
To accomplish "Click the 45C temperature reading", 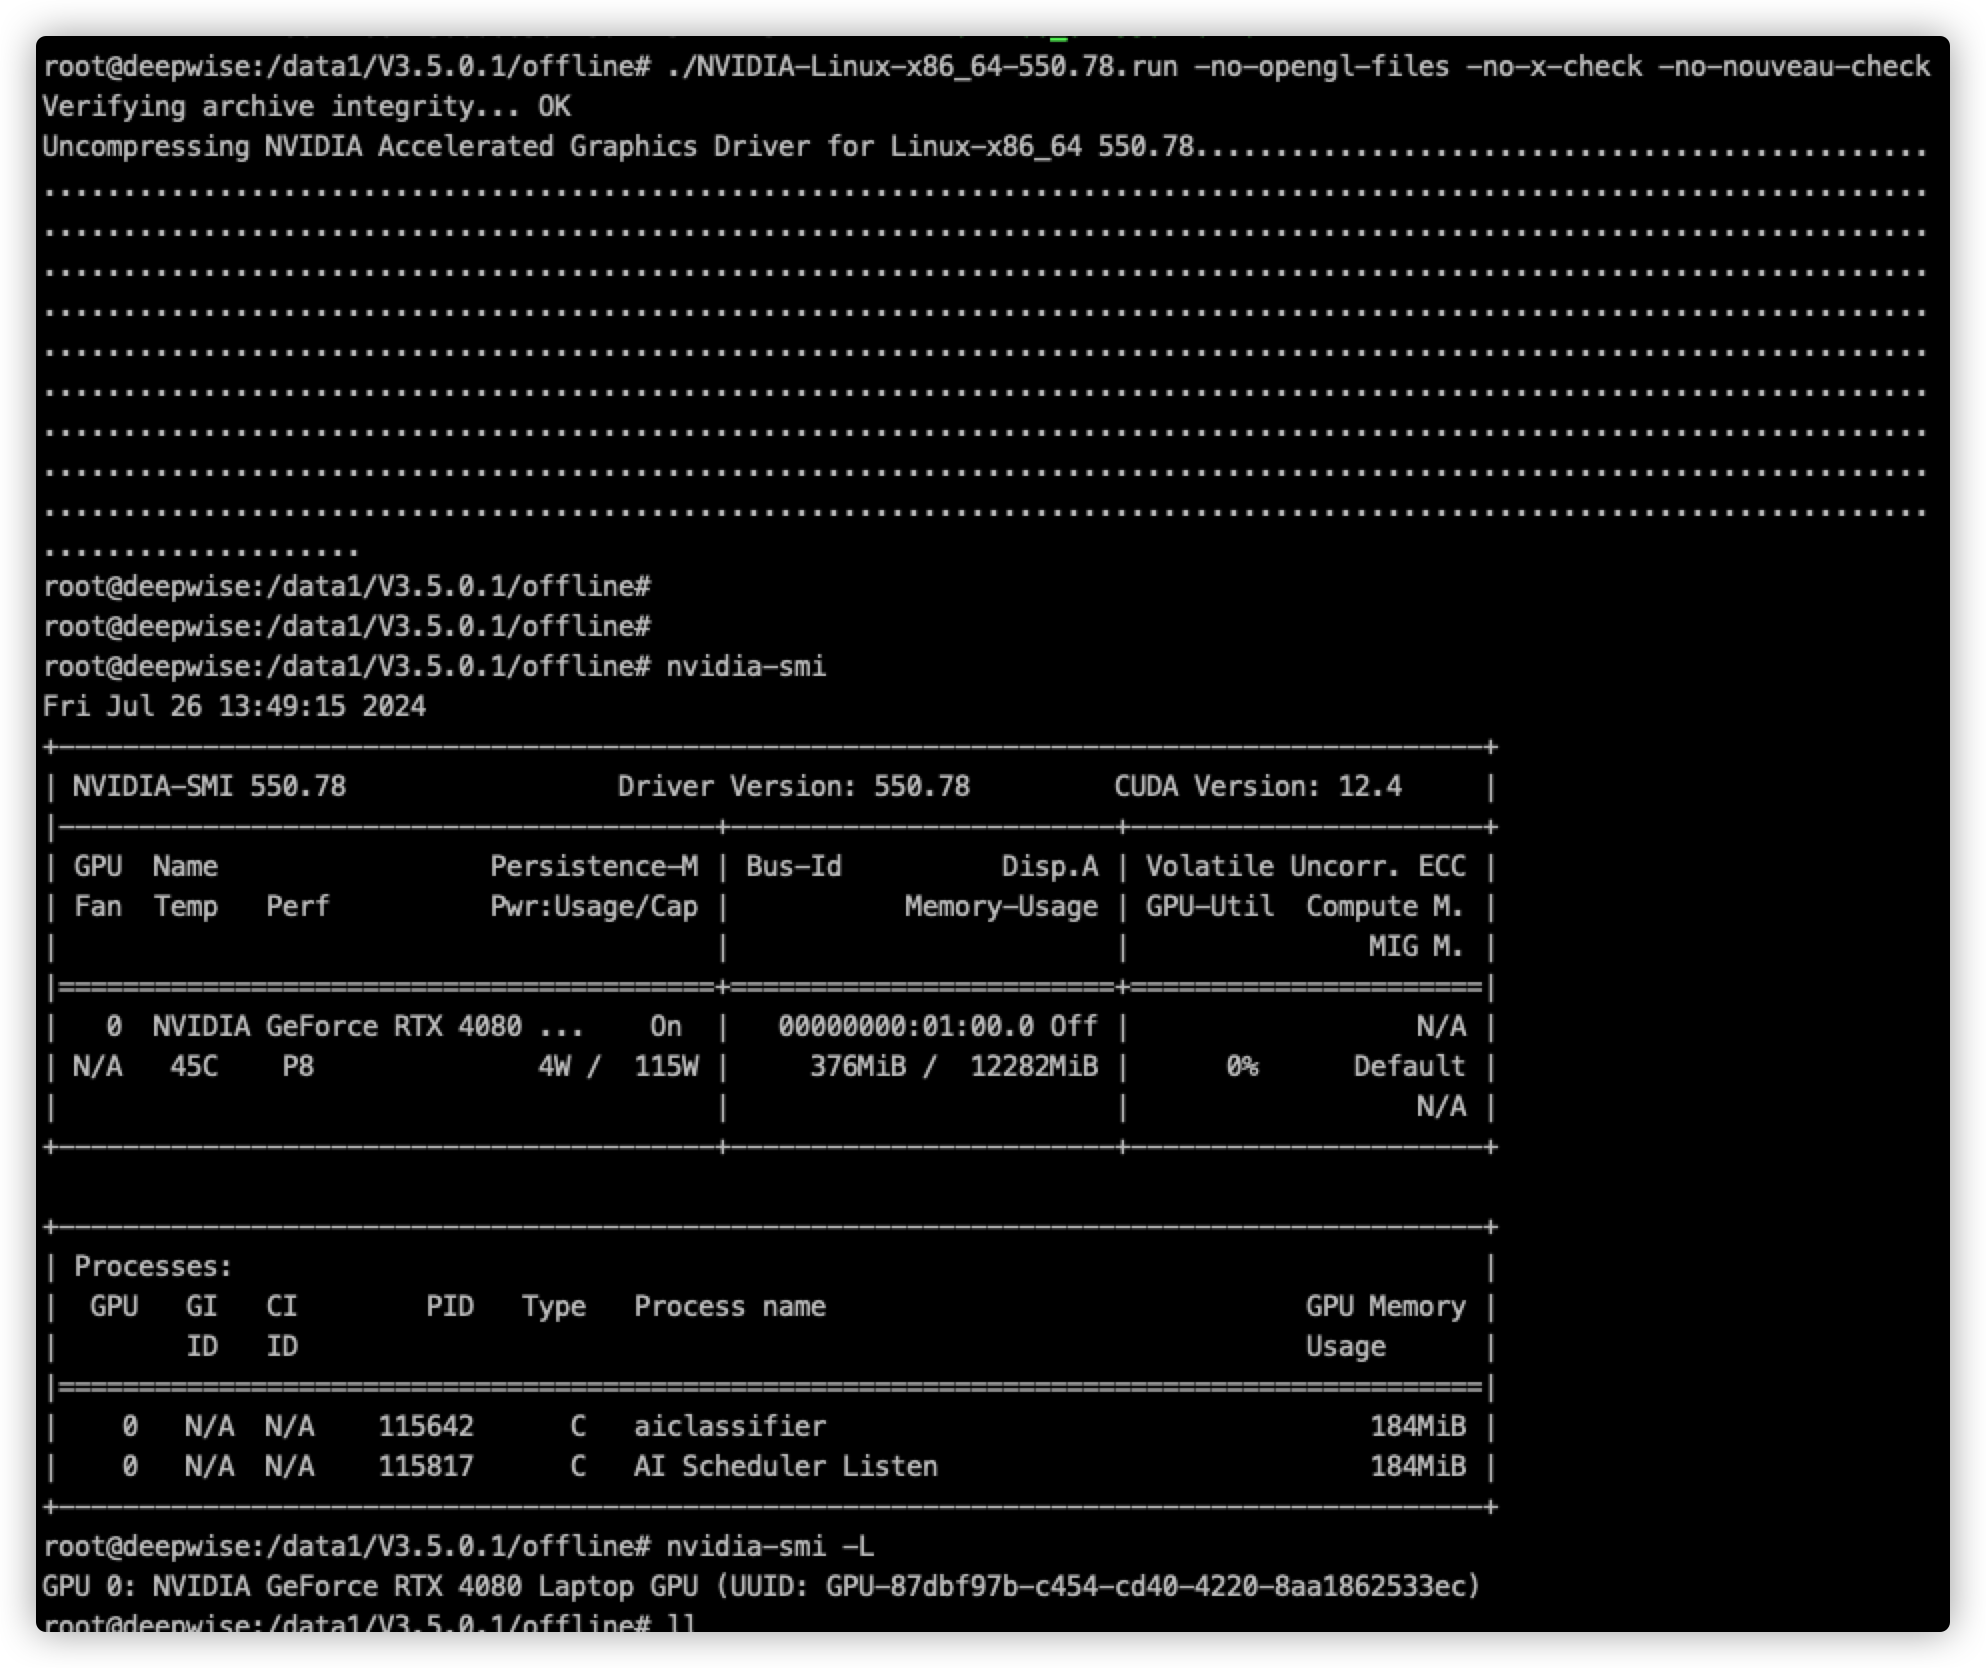I will [x=193, y=1066].
